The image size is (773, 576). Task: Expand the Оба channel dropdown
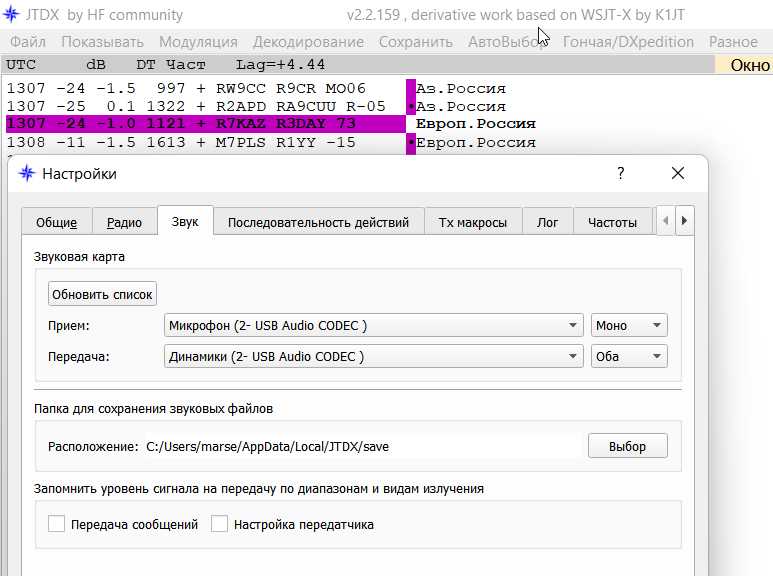click(629, 357)
